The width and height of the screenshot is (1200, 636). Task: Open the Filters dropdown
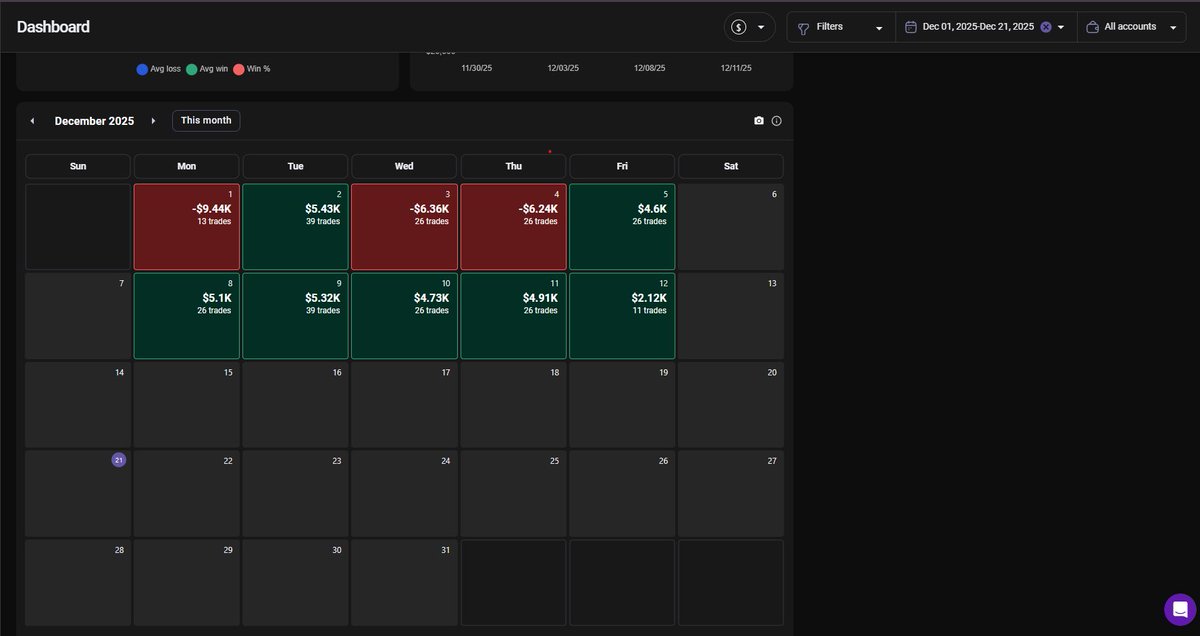tap(841, 27)
